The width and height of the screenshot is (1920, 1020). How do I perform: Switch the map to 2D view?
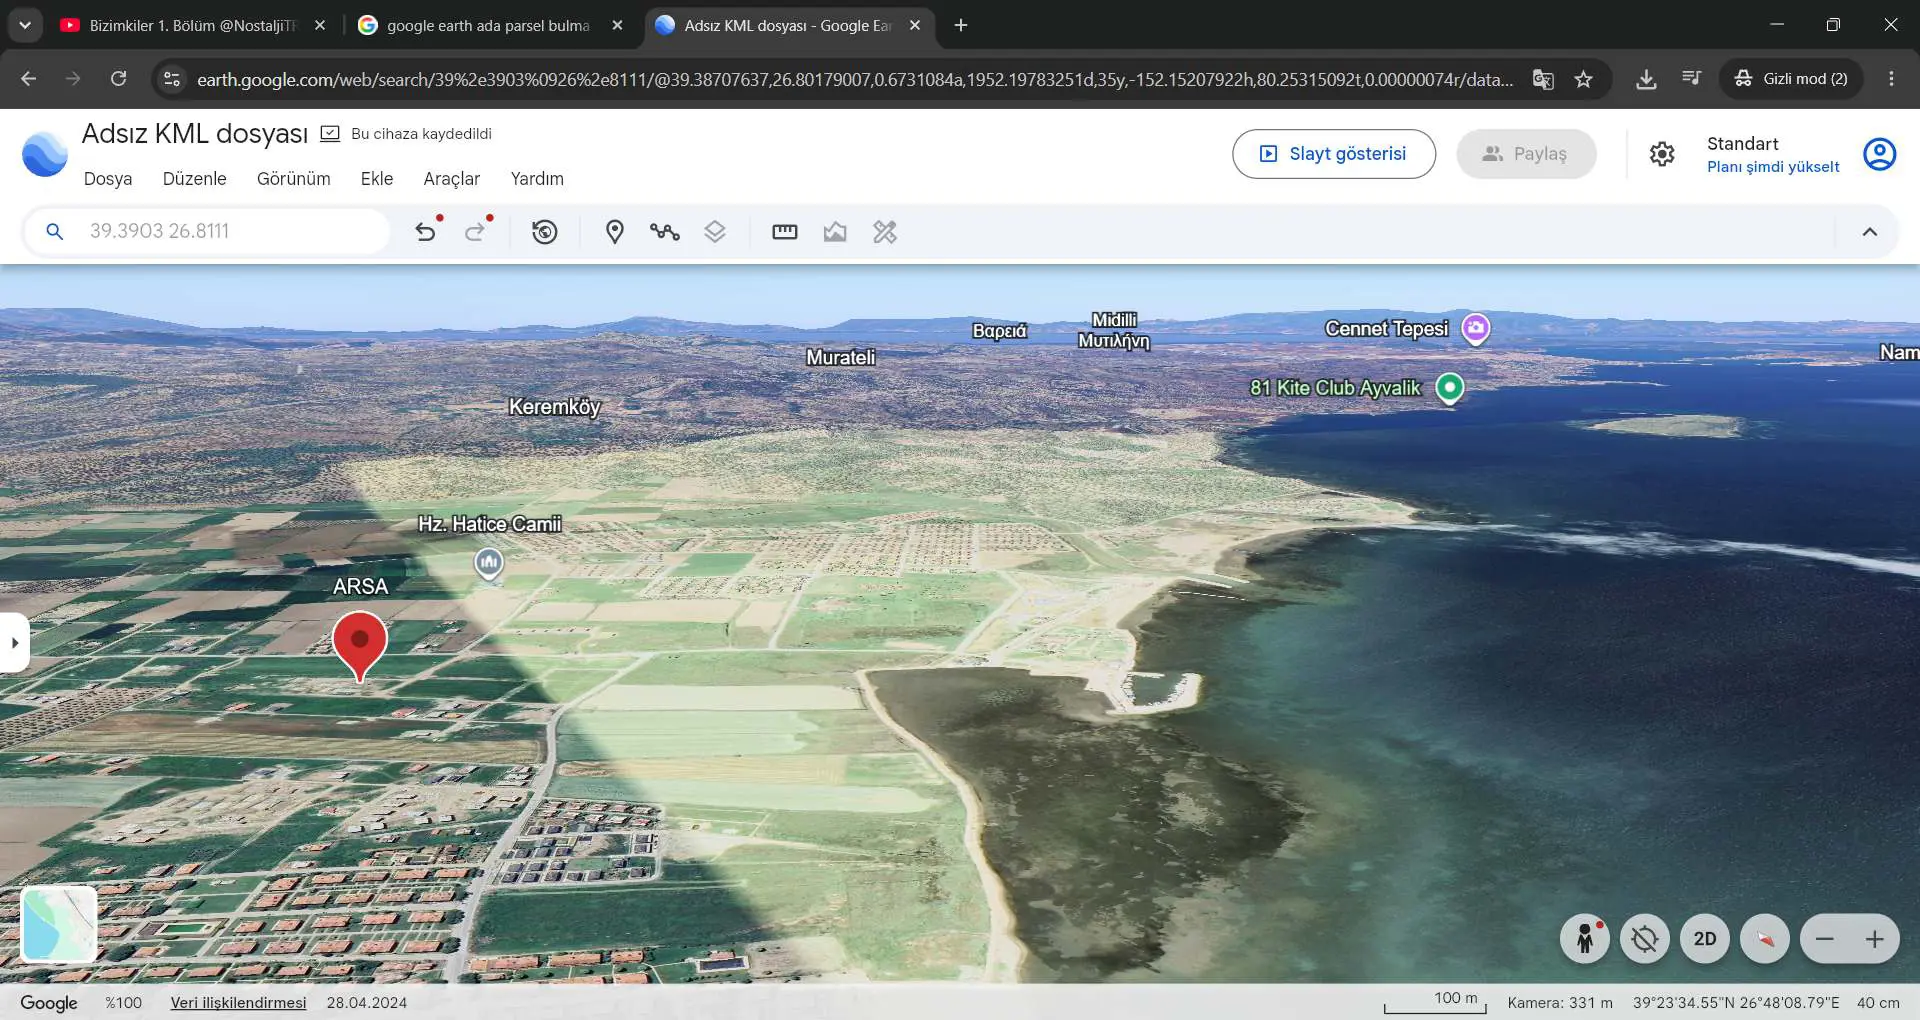[1705, 939]
